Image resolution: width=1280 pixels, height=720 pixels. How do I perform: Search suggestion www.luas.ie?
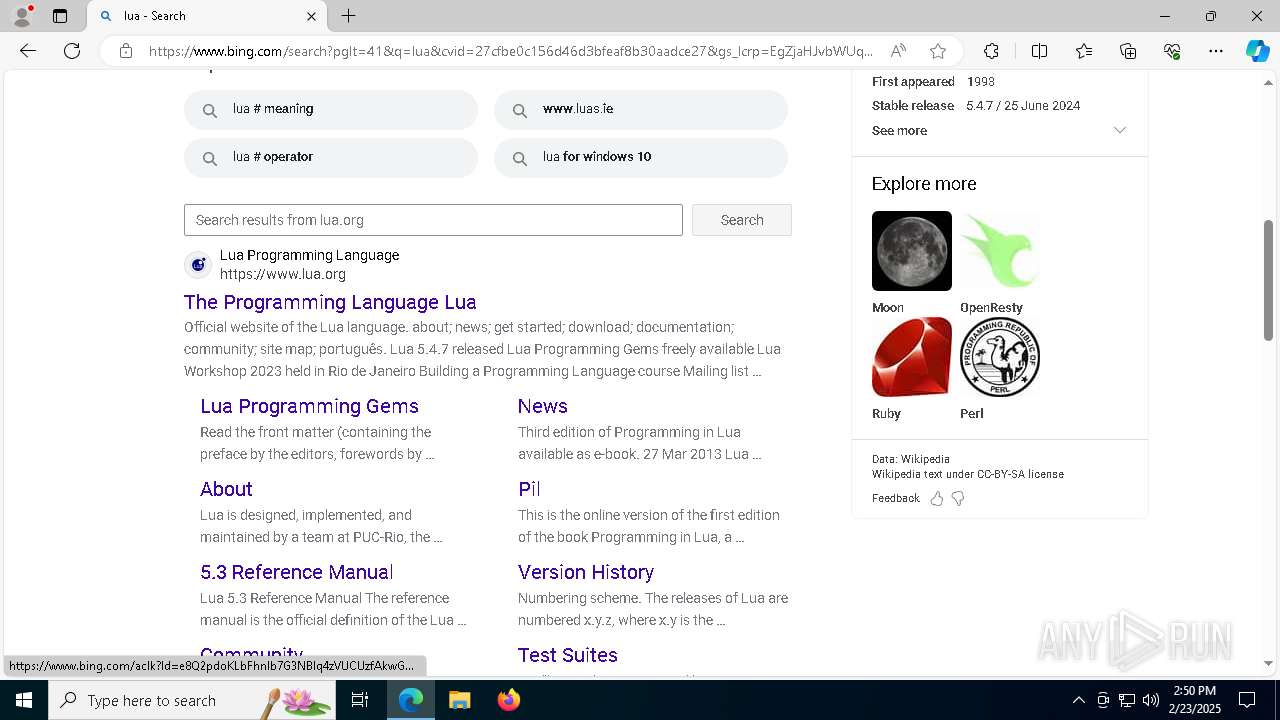[x=641, y=109]
